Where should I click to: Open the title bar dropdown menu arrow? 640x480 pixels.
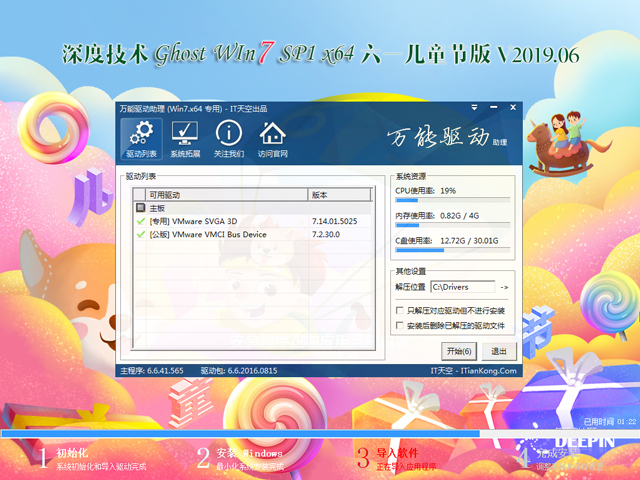pyautogui.click(x=474, y=108)
